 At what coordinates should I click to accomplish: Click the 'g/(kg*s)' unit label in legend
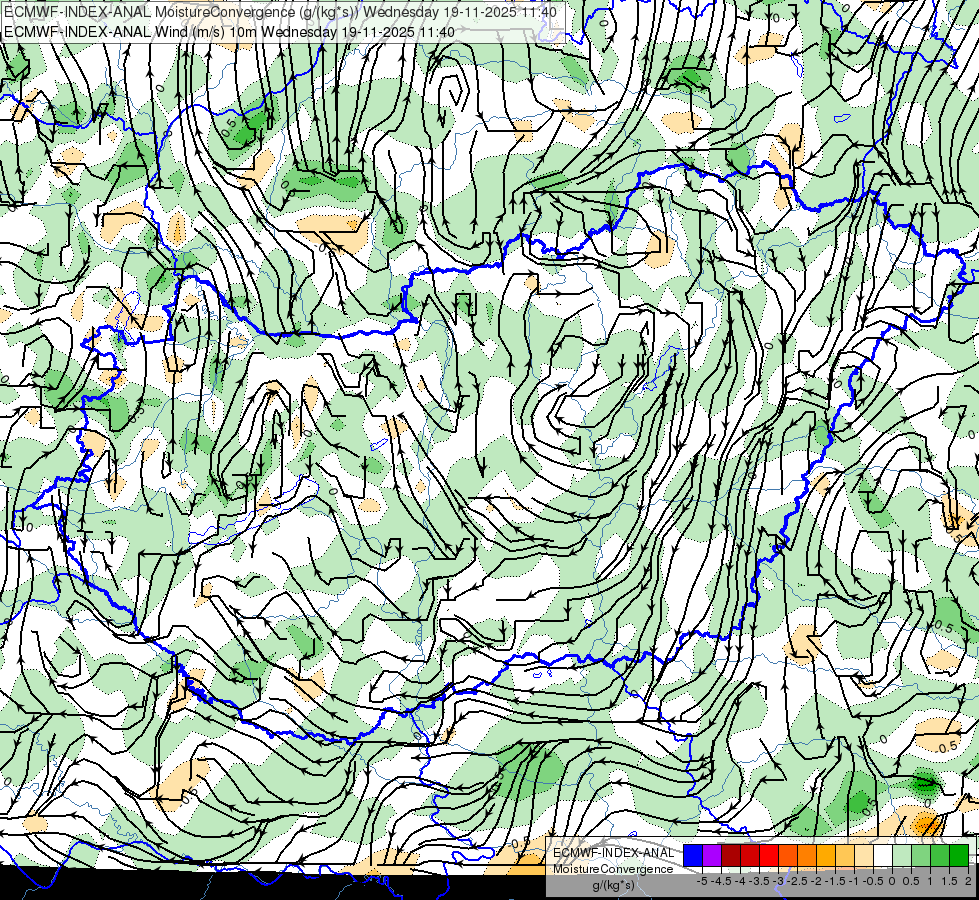click(x=613, y=885)
